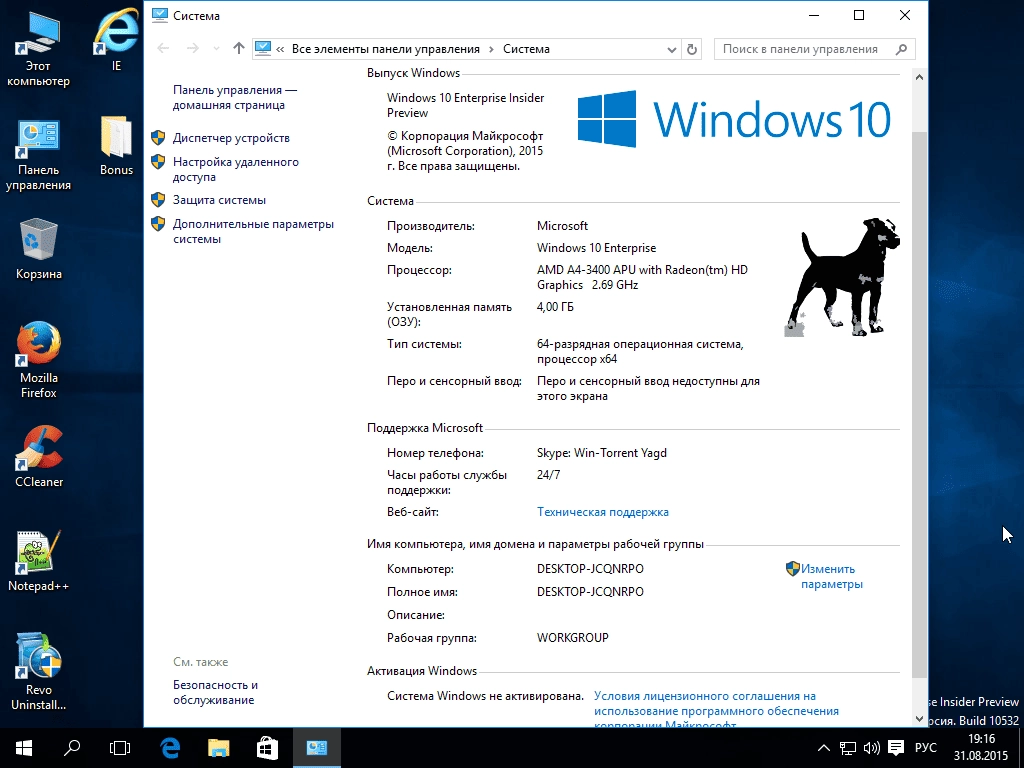Select CCleaner desktop shortcut

coord(39,456)
